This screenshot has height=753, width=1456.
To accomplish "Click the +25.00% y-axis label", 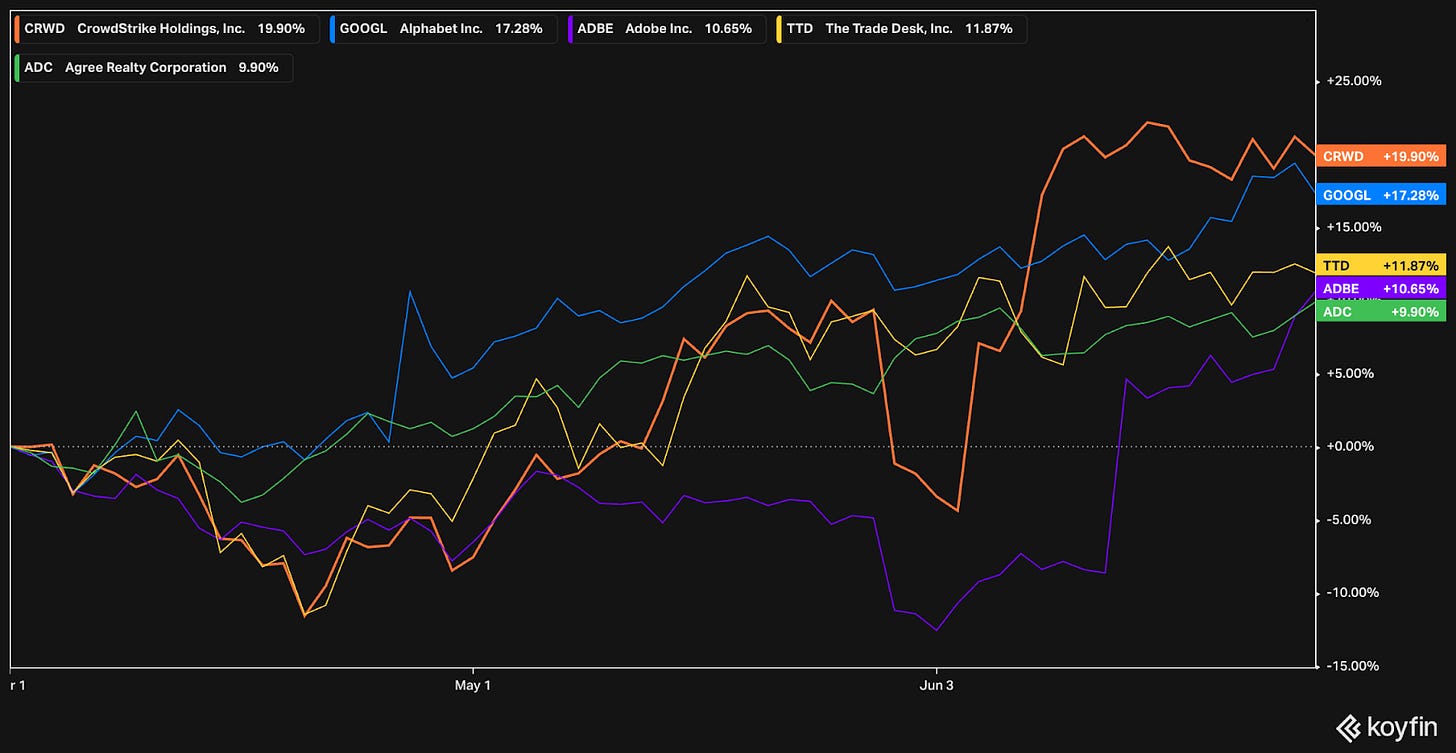I will (1354, 81).
